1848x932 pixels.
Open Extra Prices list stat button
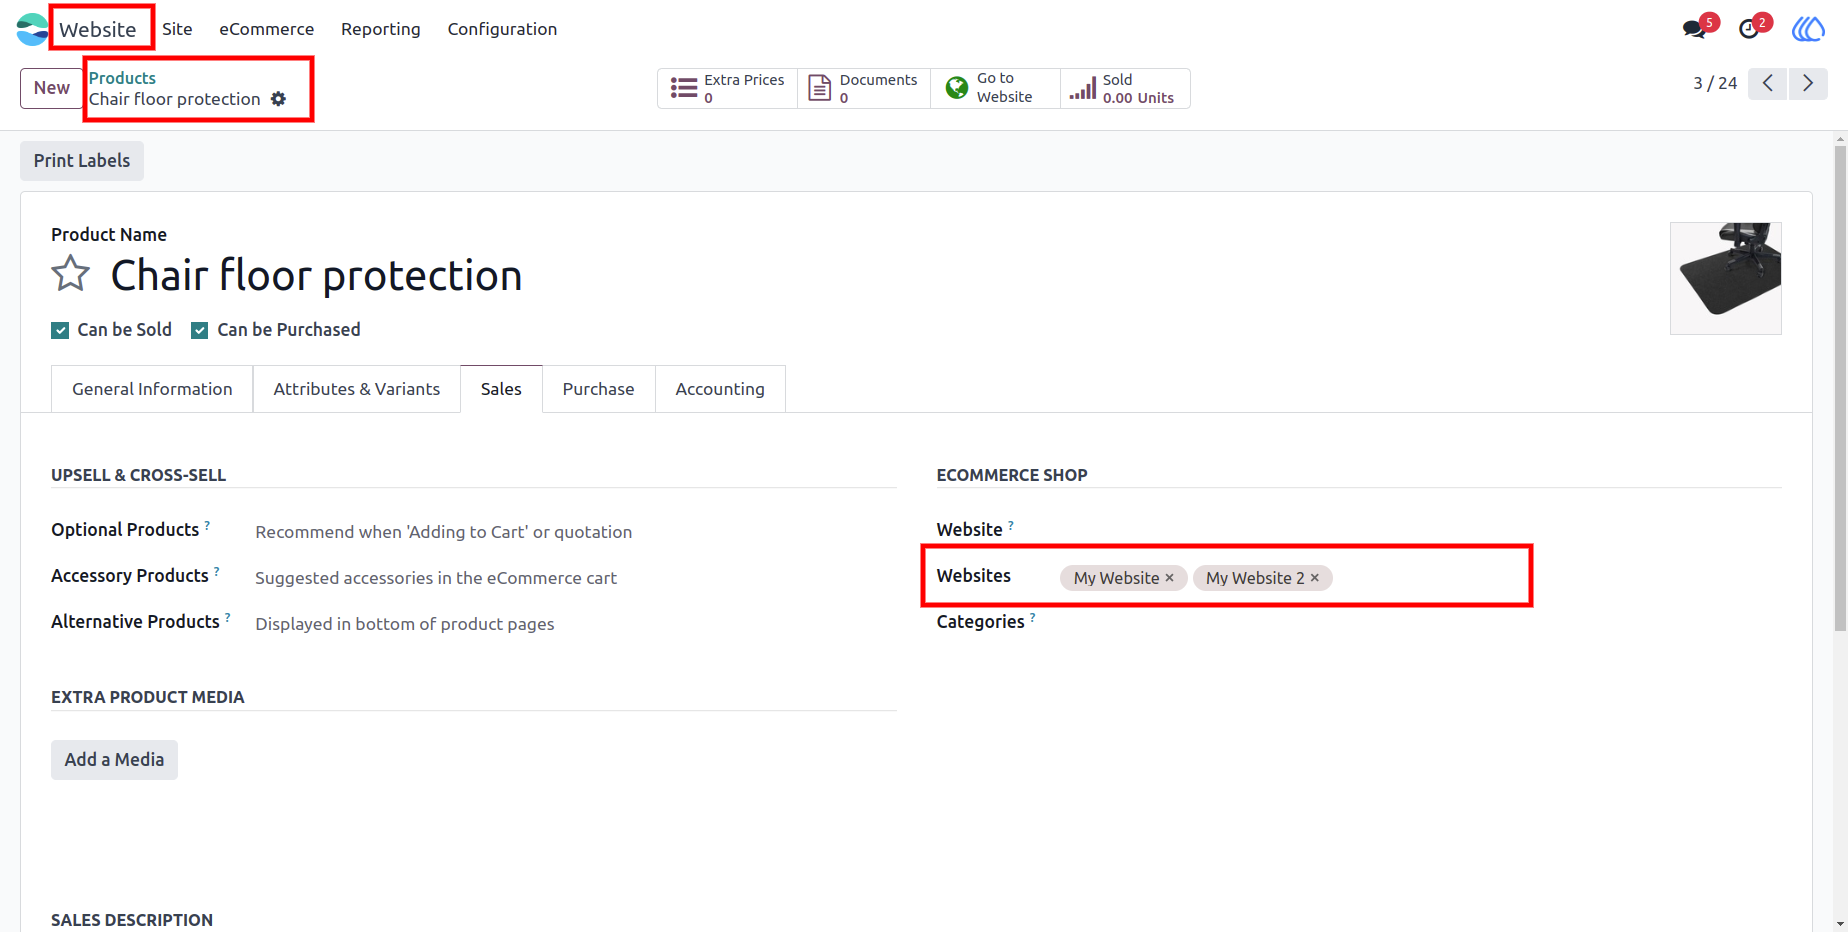[x=727, y=88]
